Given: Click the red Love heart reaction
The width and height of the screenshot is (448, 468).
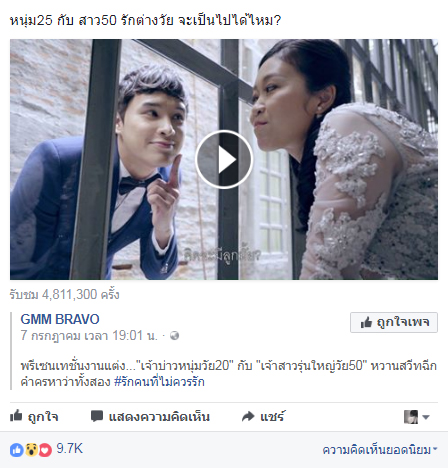Looking at the screenshot, I should tap(45, 450).
